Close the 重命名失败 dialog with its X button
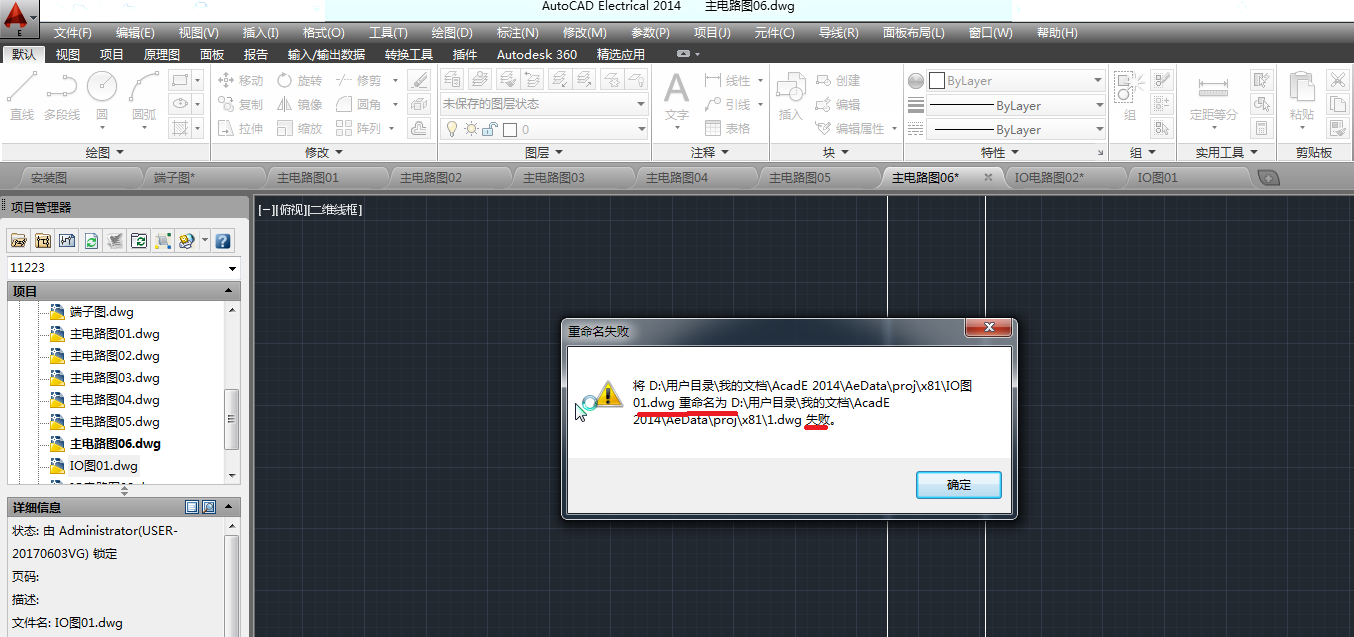1354x637 pixels. pos(989,329)
